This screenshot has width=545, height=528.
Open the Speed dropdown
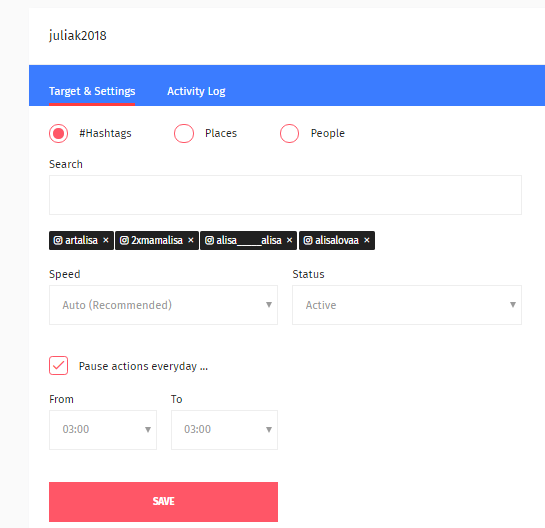163,305
